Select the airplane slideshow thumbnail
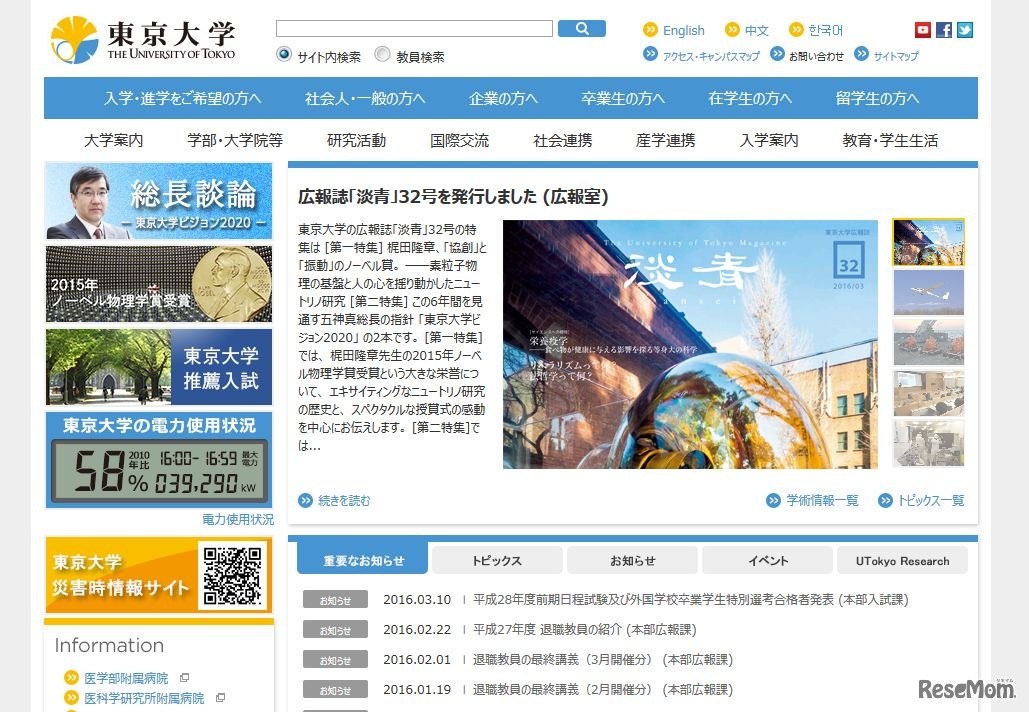Screen dimensions: 1029x712 pyautogui.click(x=929, y=293)
